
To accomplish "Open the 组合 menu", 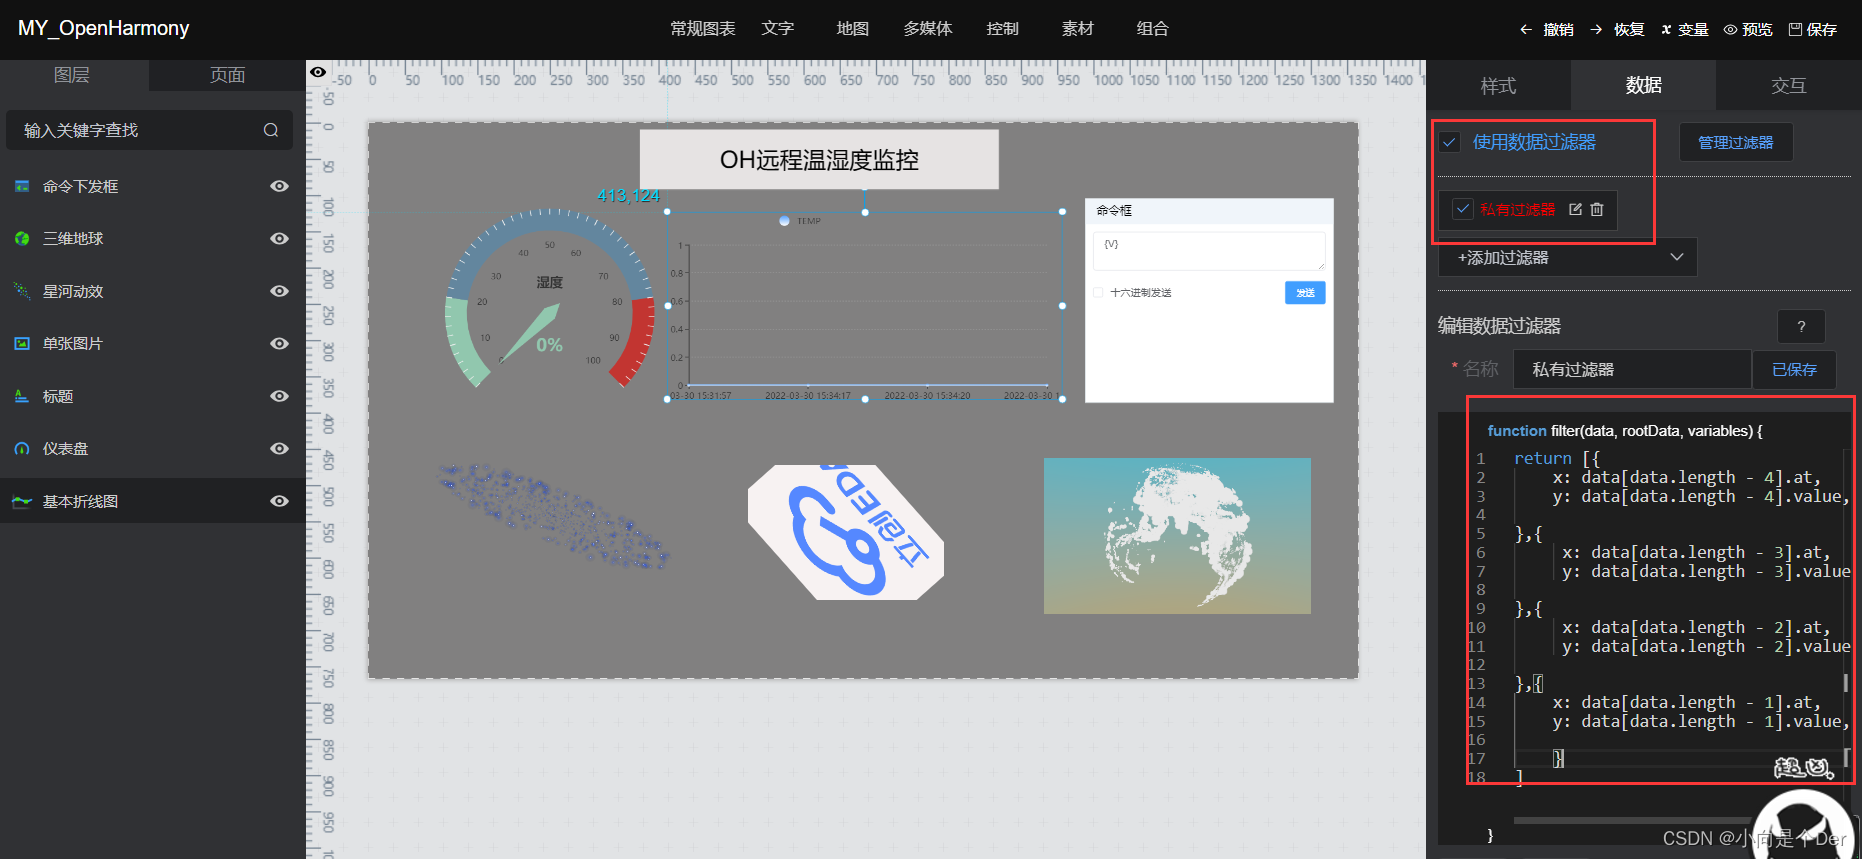I will click(1153, 29).
